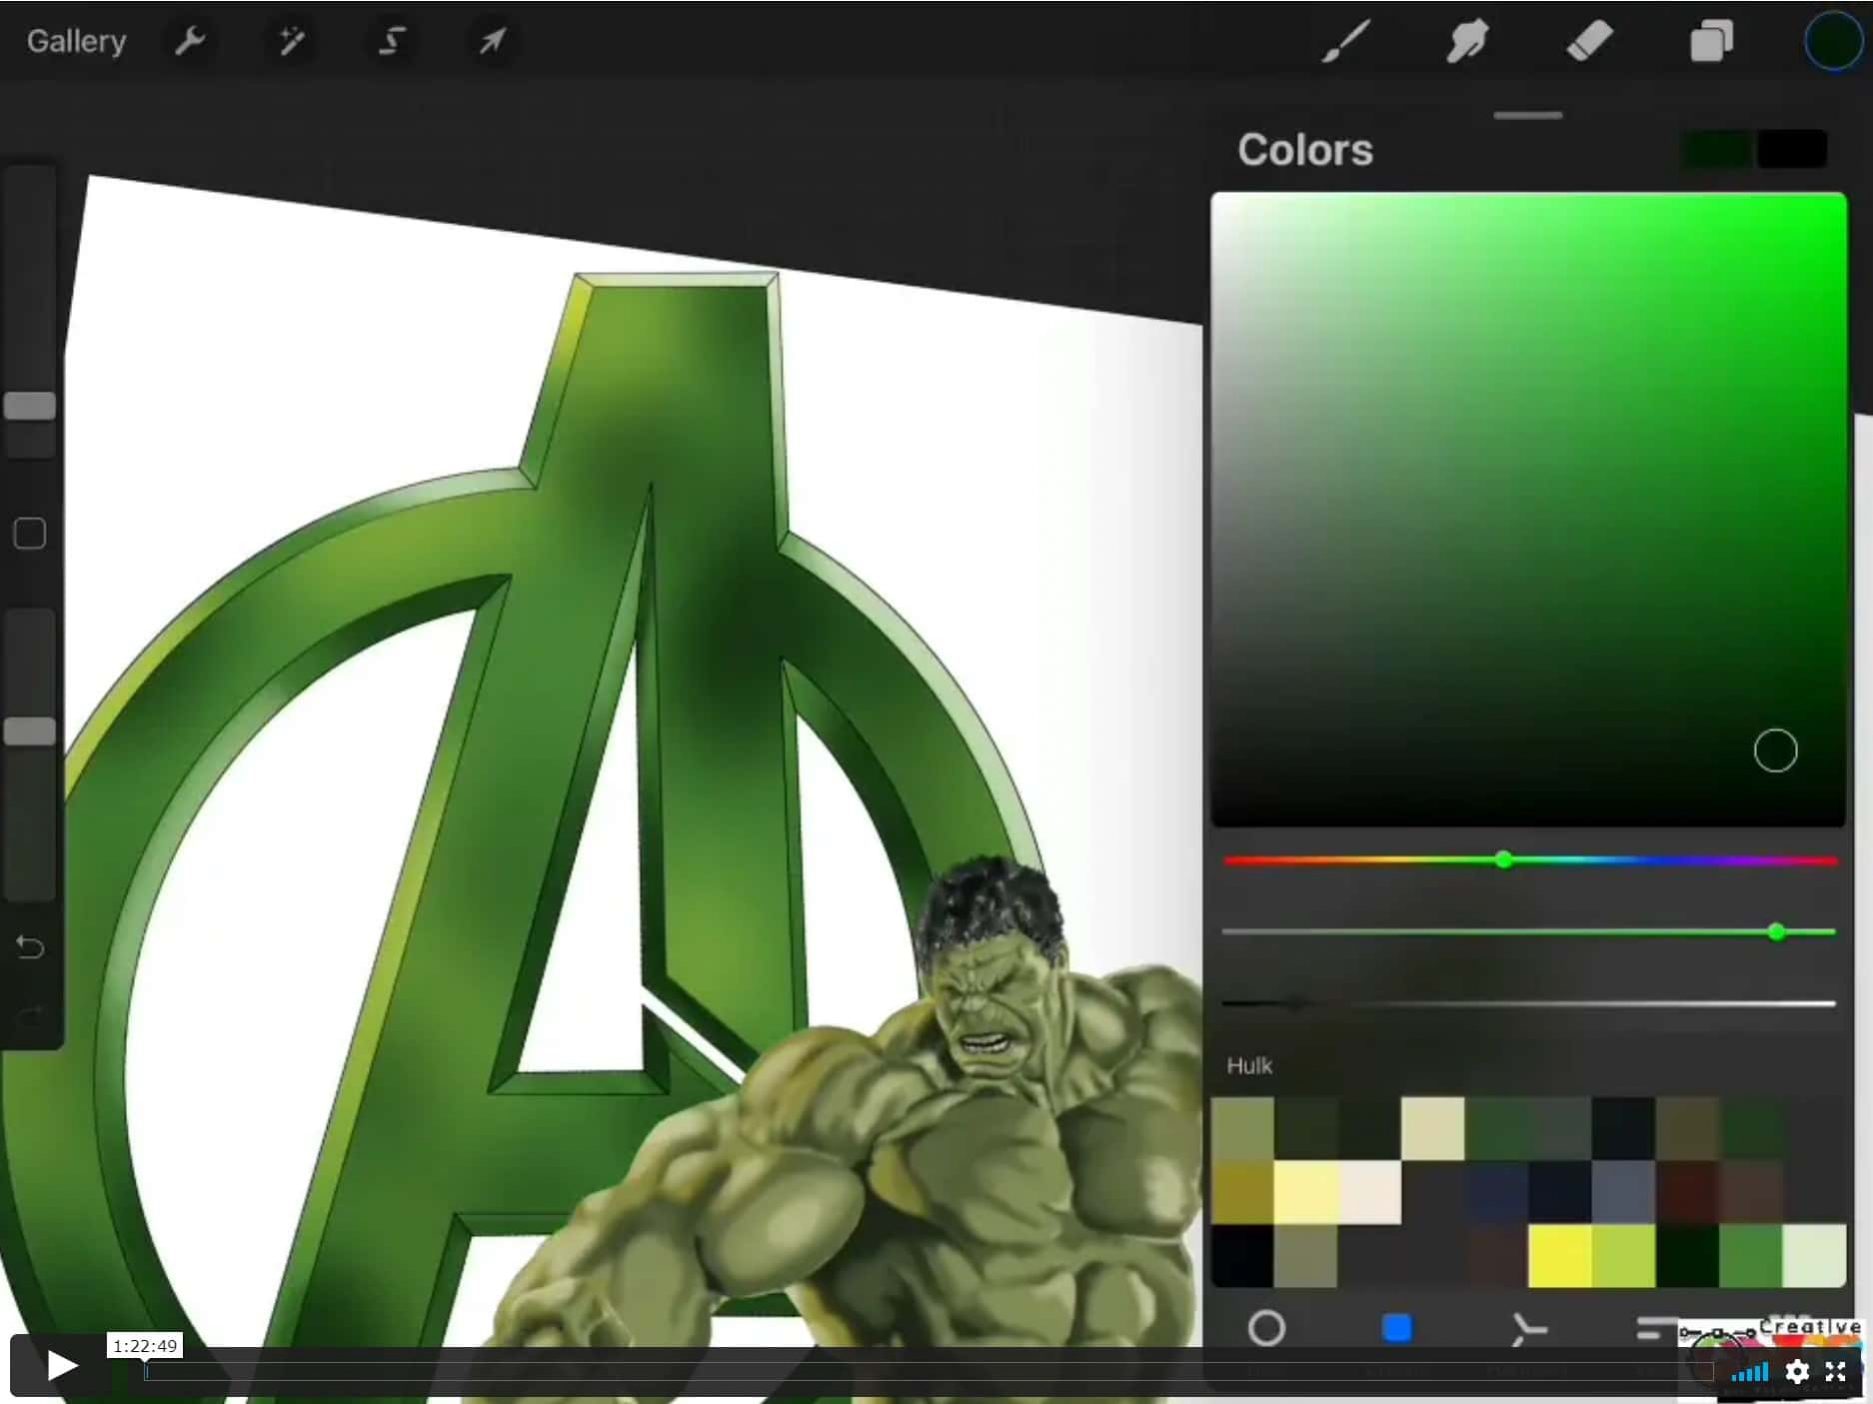Tap the active color circle top right
The image size is (1873, 1404).
[1833, 42]
